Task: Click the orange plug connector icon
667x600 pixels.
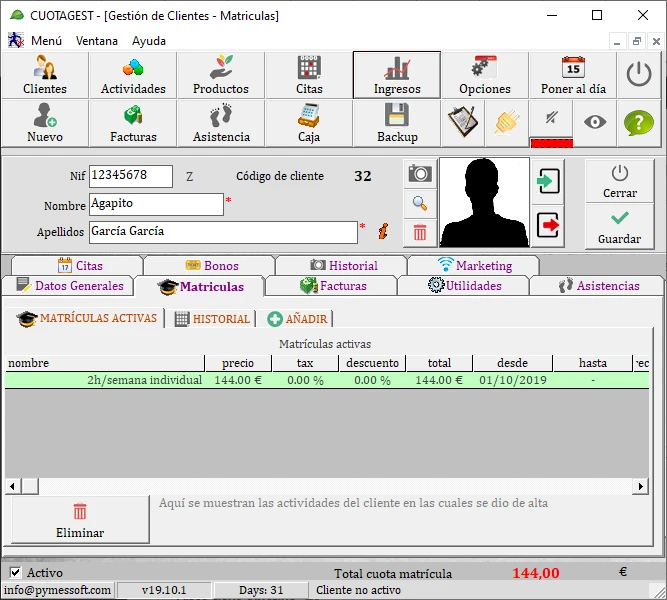Action: click(x=507, y=123)
